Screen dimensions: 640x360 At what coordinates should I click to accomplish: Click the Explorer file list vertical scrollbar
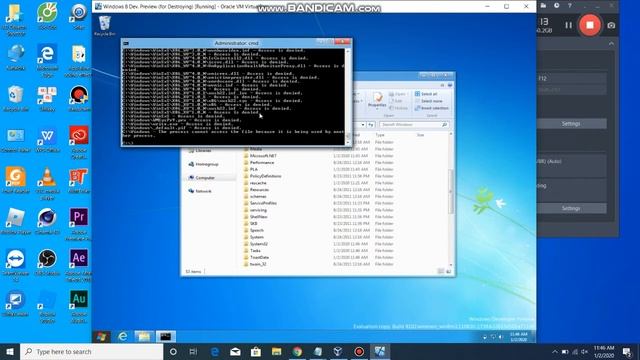tap(451, 192)
